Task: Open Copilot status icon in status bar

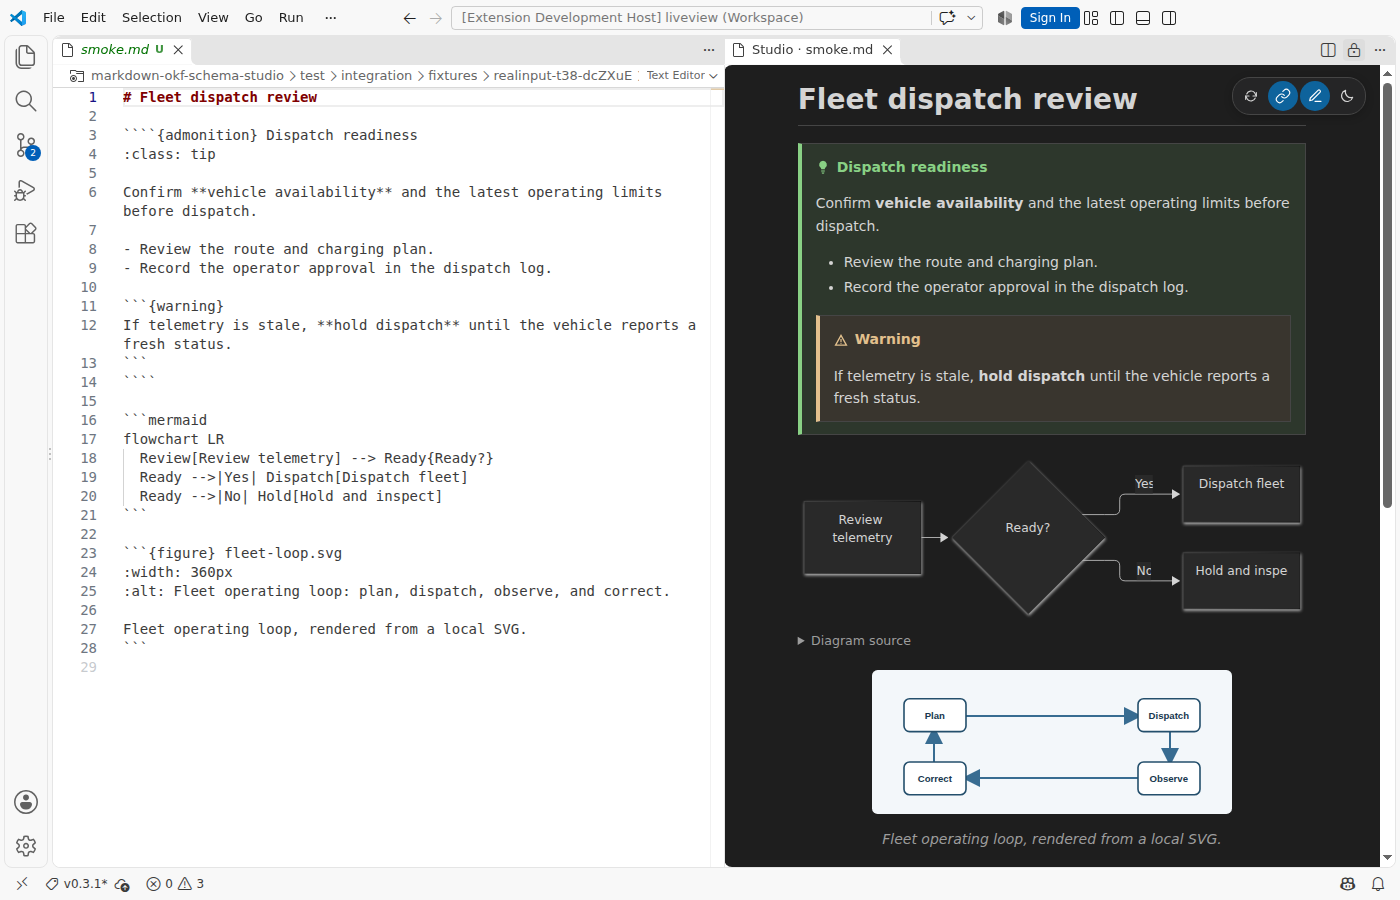Action: (x=1348, y=884)
